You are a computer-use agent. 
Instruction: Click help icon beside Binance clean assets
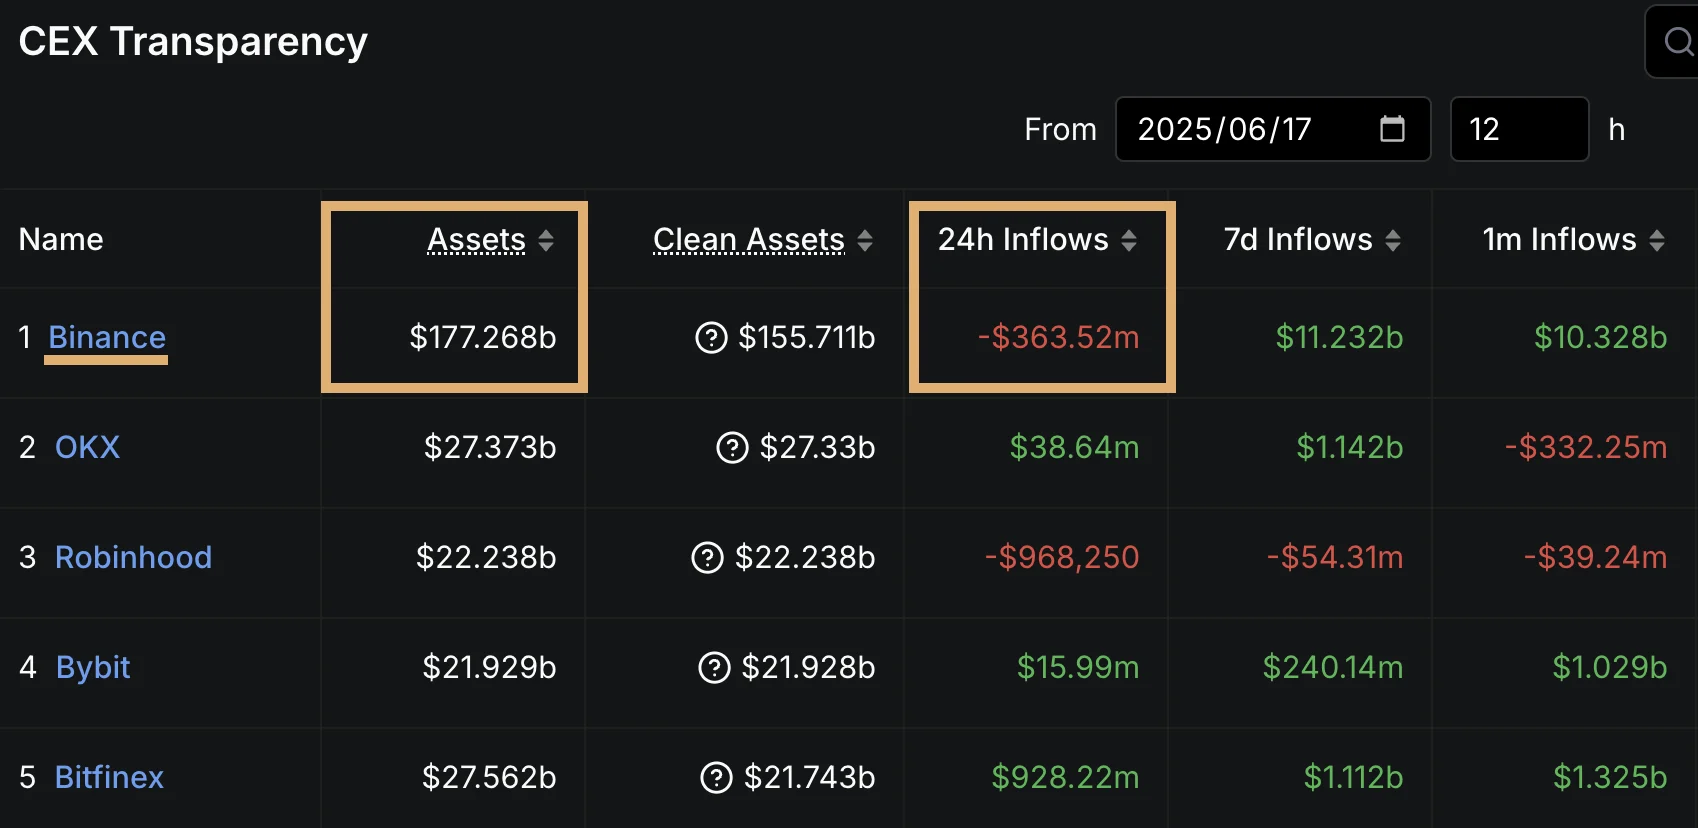point(711,338)
